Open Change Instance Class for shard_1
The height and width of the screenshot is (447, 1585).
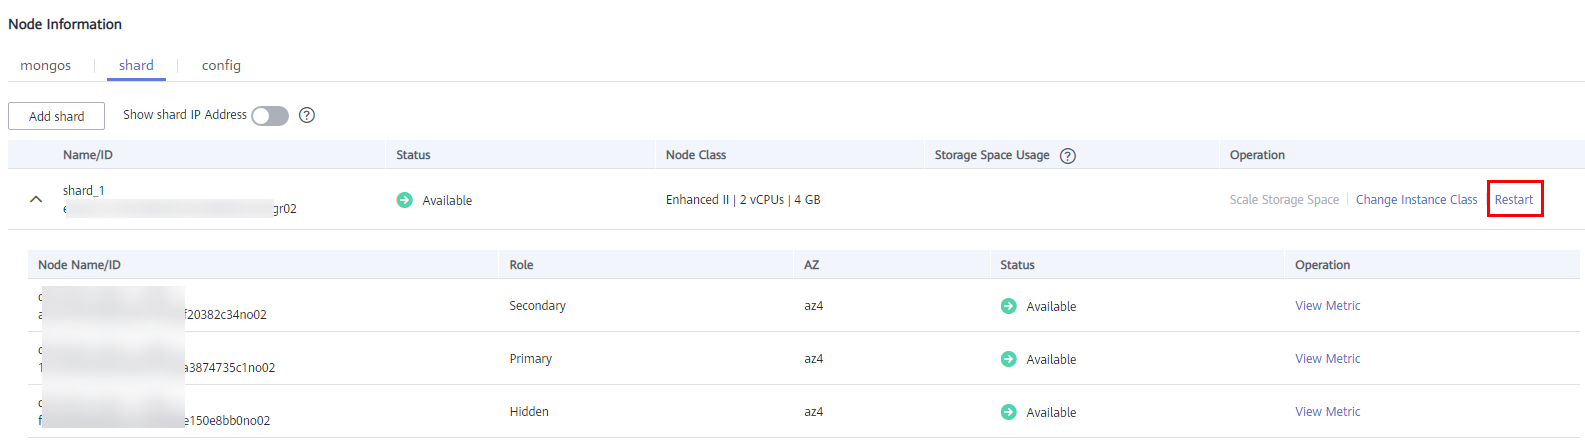(x=1416, y=200)
